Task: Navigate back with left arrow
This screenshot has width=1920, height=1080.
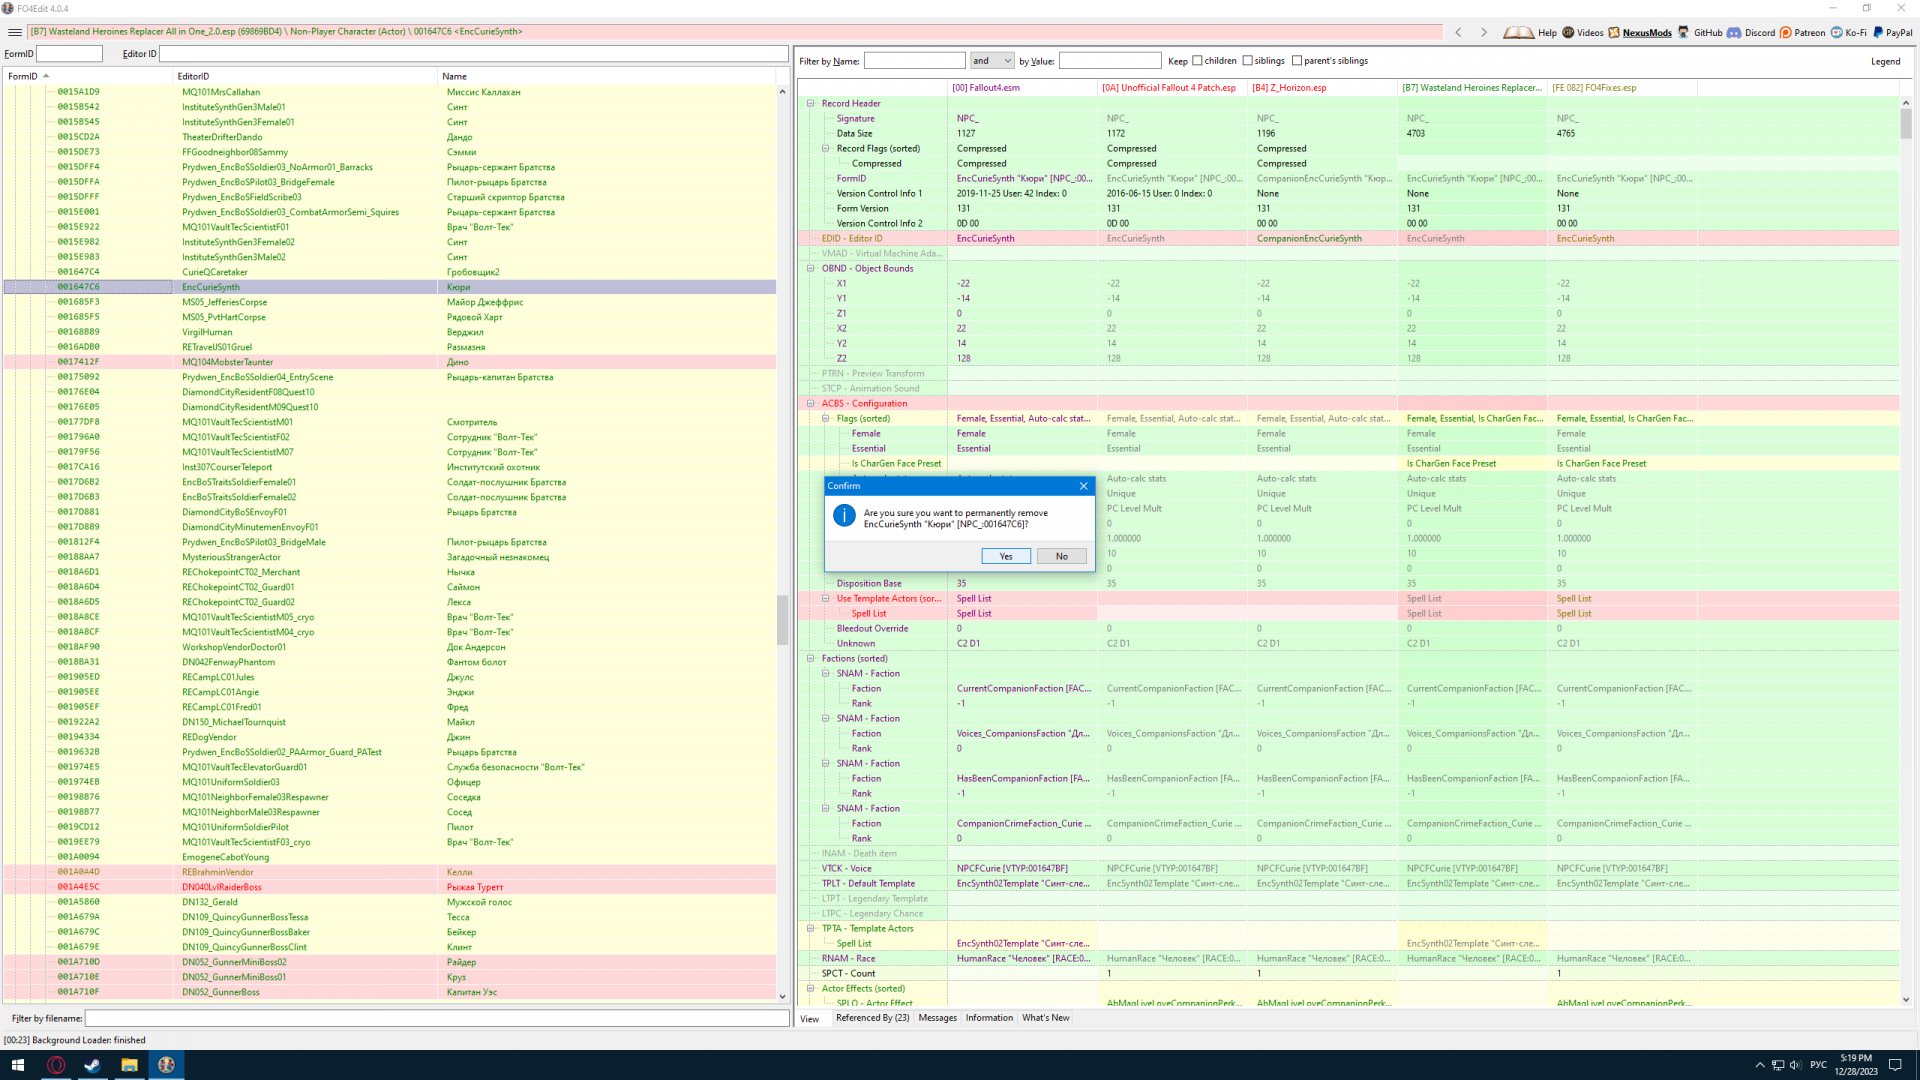Action: (1458, 32)
